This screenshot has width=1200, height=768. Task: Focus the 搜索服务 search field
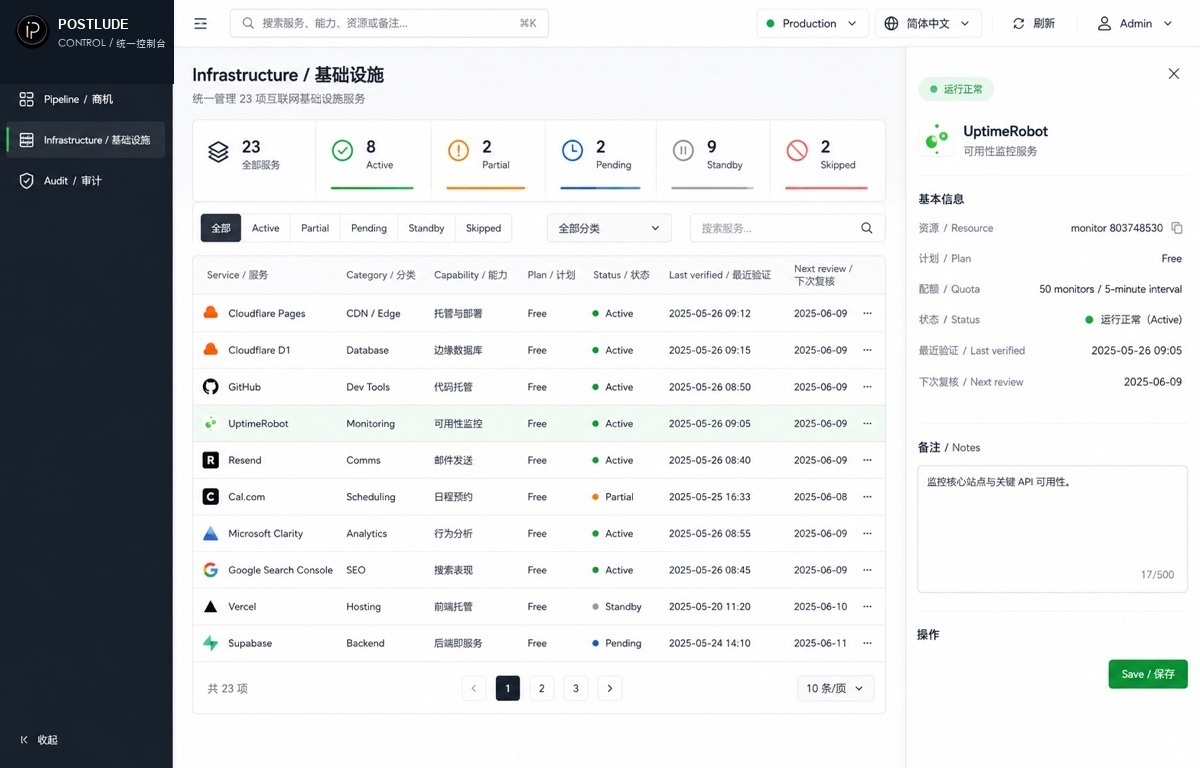[x=787, y=228]
